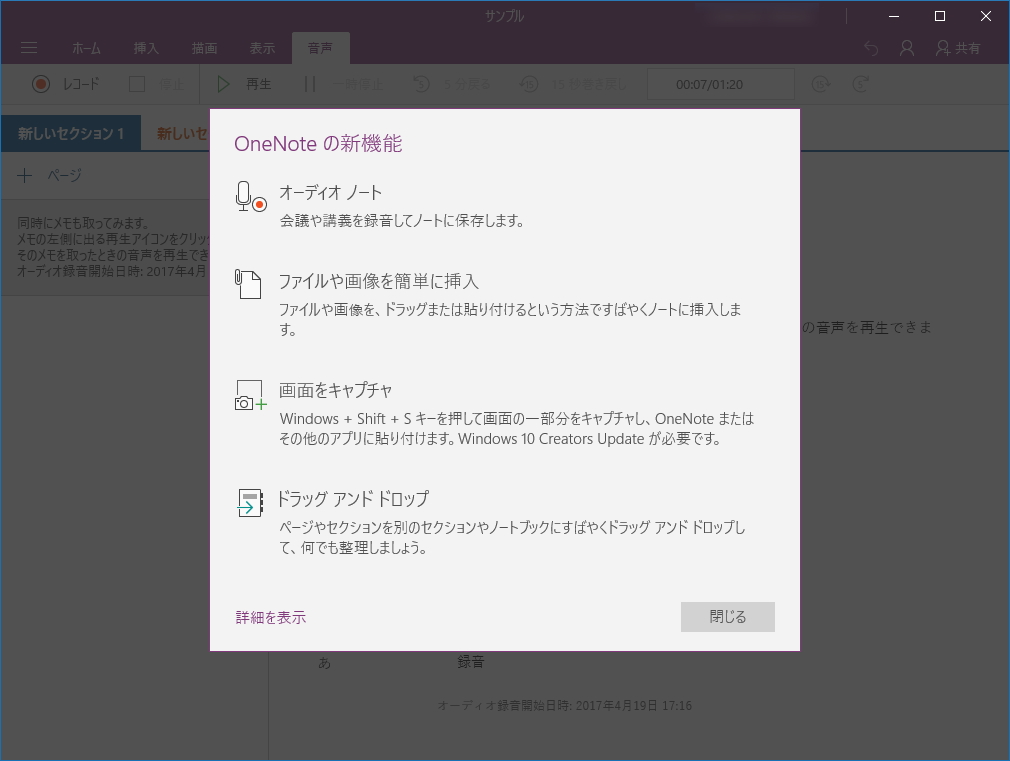The height and width of the screenshot is (761, 1010).
Task: Open the hamburger navigation menu icon
Action: (x=28, y=47)
